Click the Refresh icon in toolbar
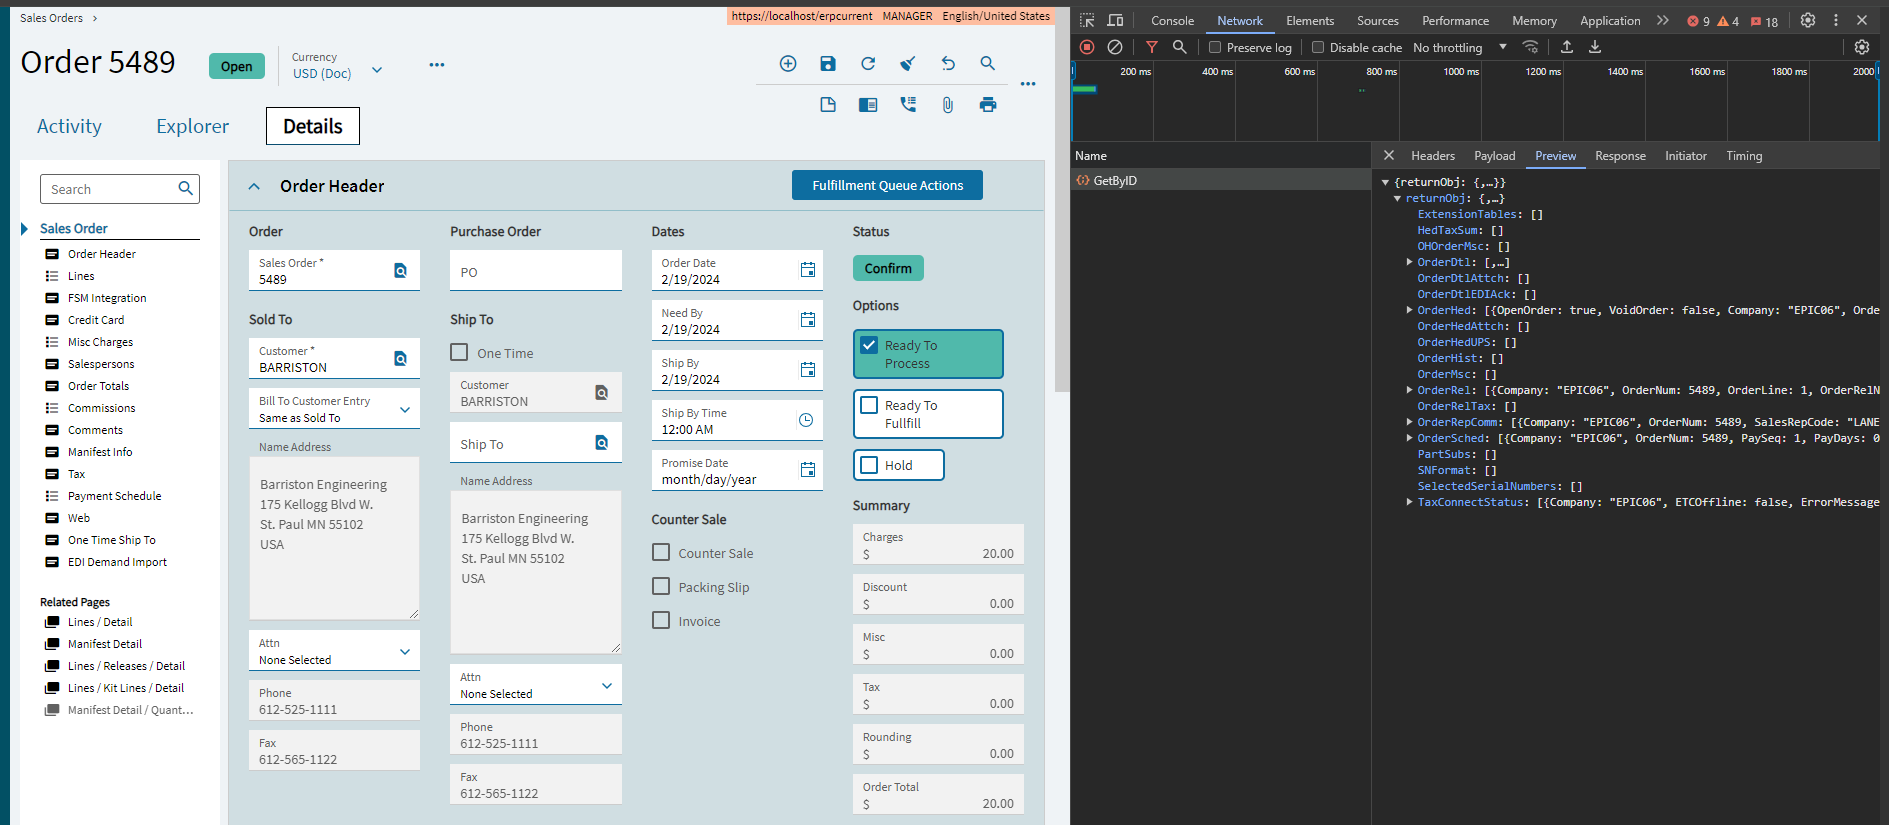Screen dimensions: 1889x825 [x=868, y=64]
